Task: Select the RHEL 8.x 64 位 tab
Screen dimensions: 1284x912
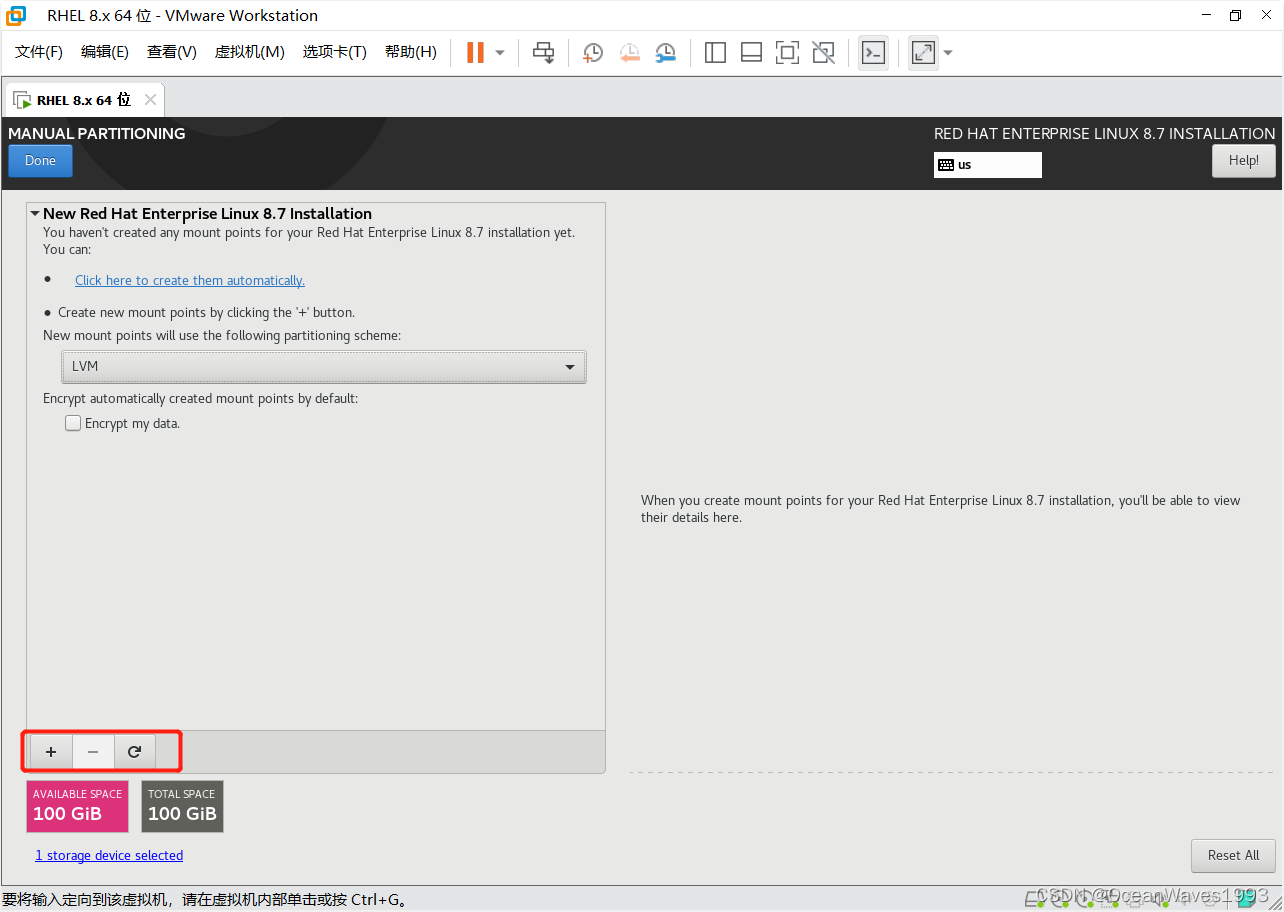Action: coord(84,100)
